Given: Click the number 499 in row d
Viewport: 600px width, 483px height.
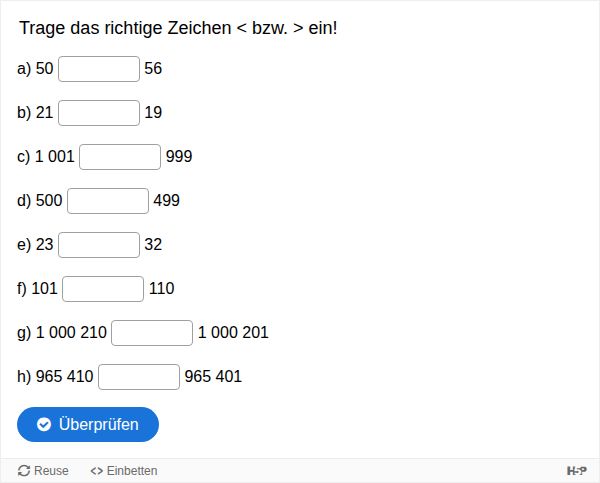Looking at the screenshot, I should point(166,201).
